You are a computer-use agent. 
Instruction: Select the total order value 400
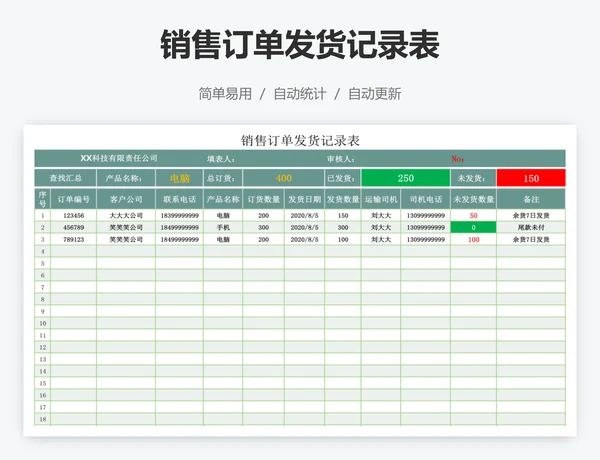[284, 178]
